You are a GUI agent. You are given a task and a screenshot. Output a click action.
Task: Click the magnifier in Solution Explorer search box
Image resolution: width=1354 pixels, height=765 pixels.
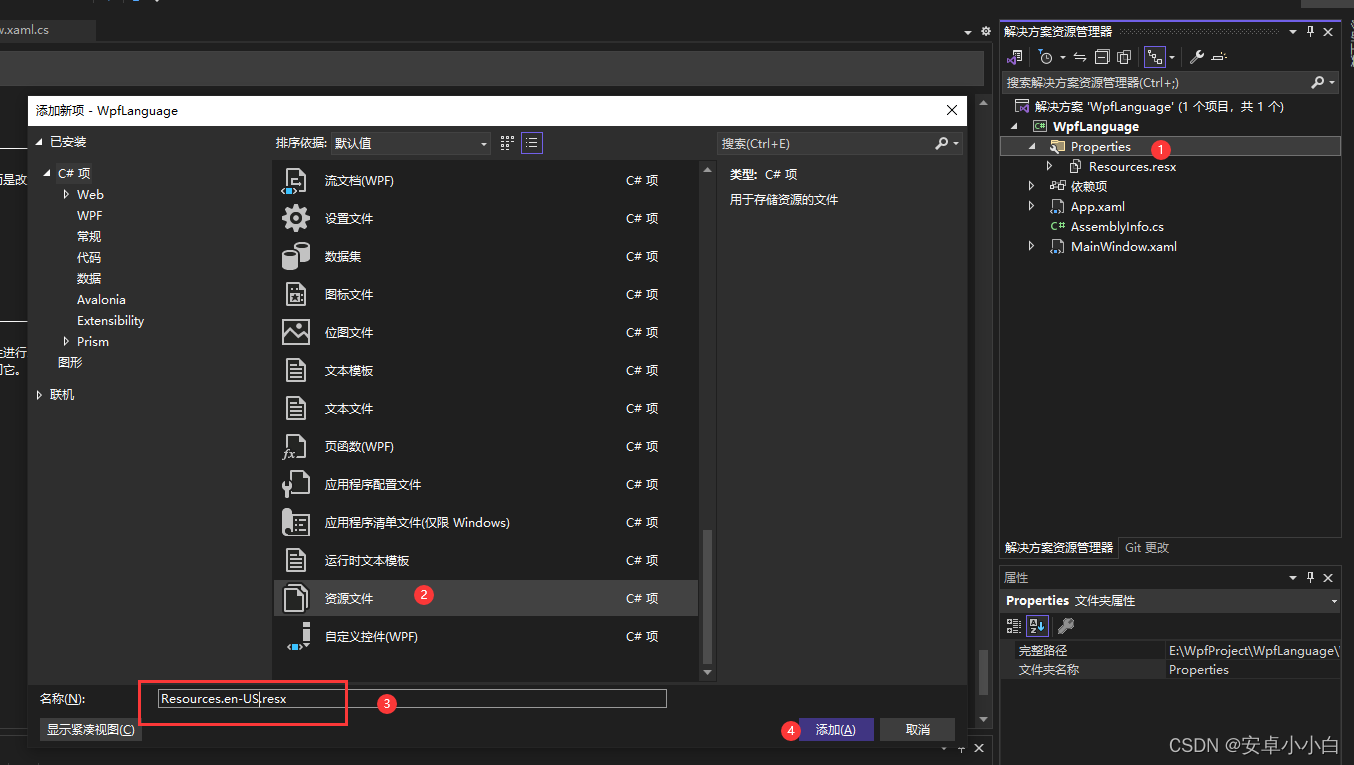click(x=1318, y=82)
